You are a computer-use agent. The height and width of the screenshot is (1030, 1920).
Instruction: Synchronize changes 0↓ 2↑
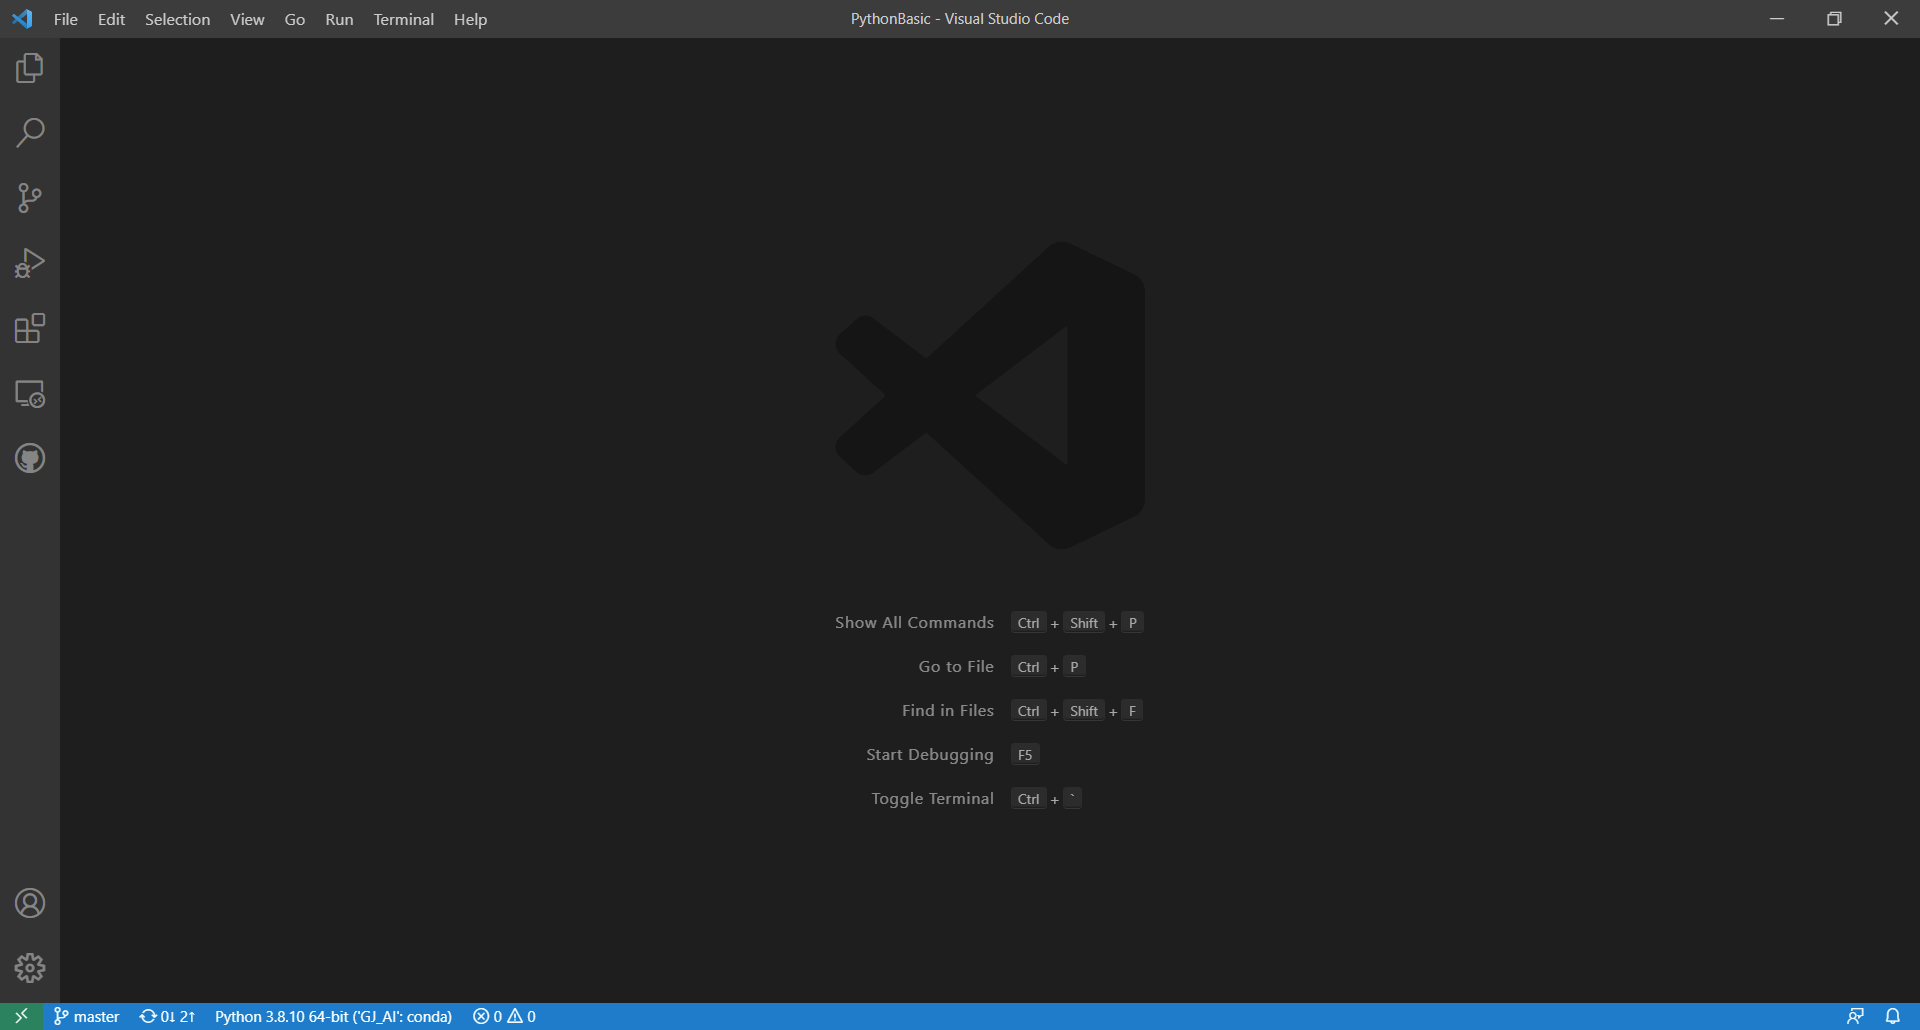pyautogui.click(x=167, y=1016)
